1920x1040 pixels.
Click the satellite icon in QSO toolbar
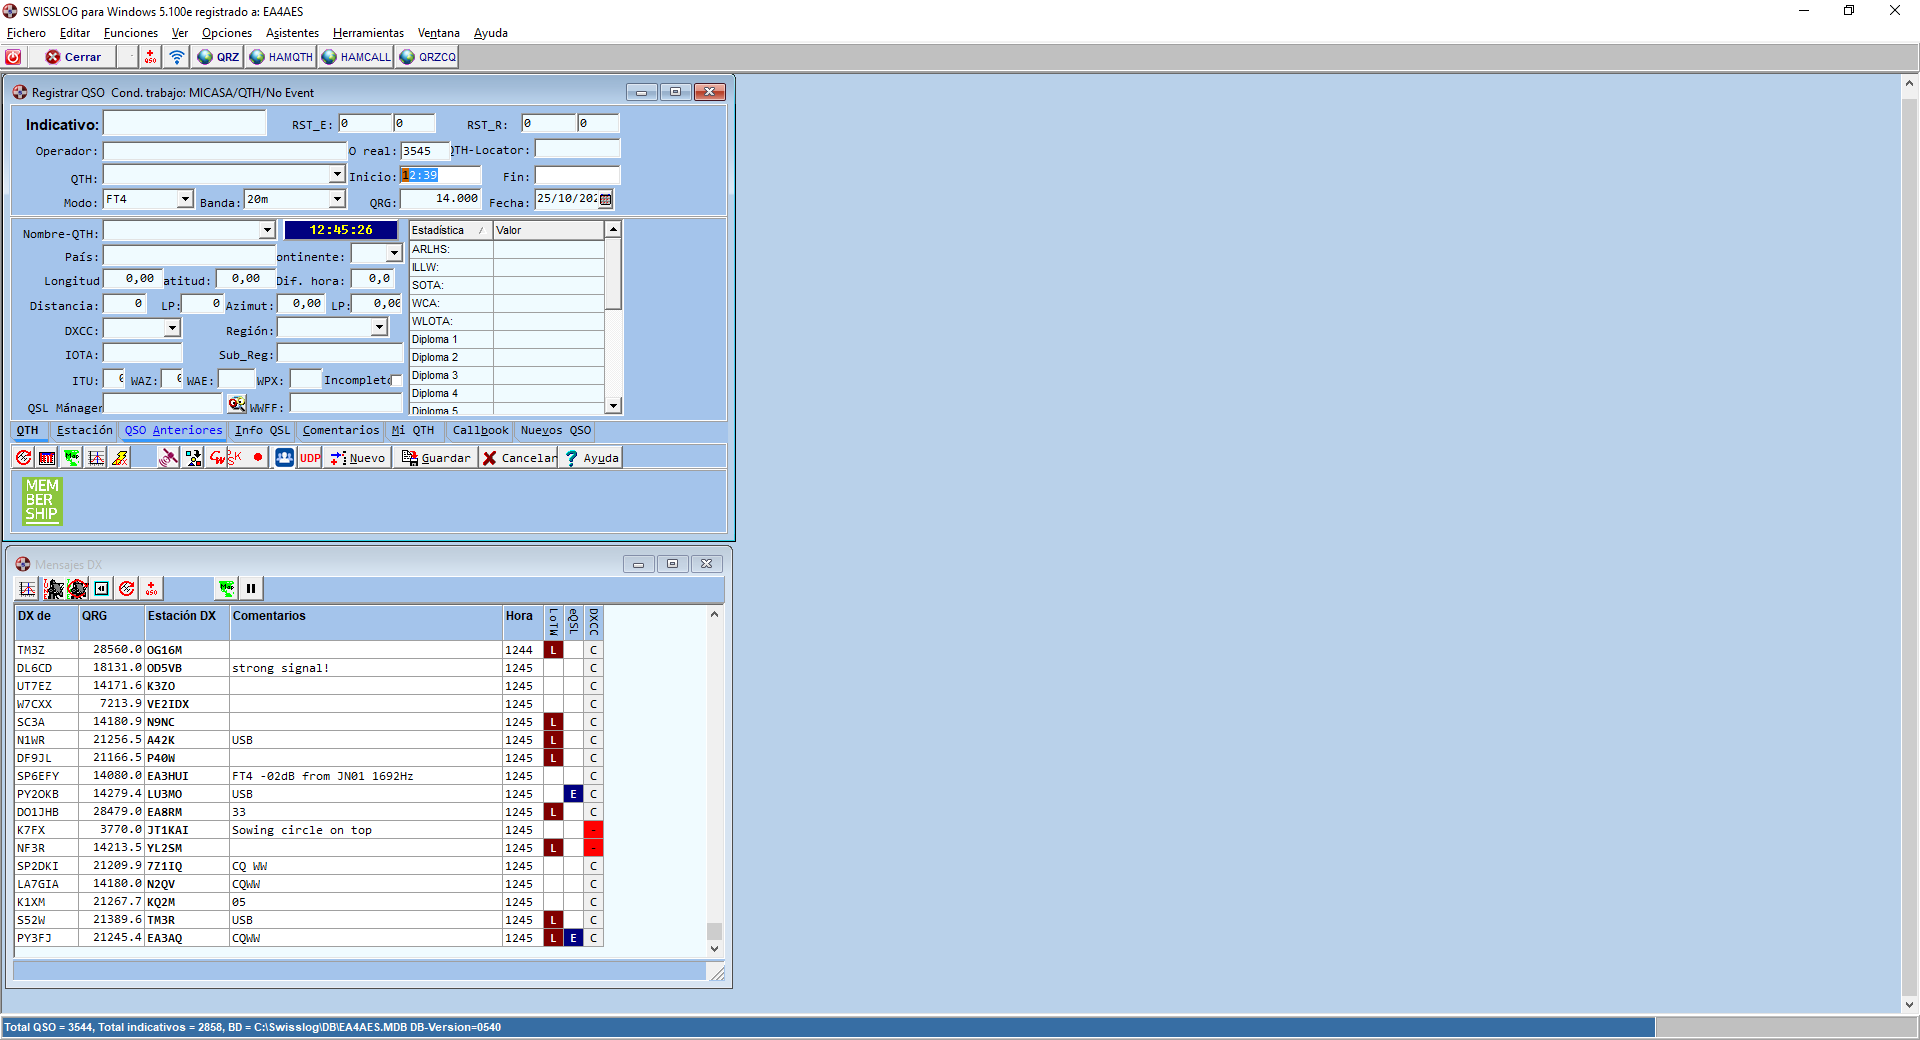pyautogui.click(x=169, y=458)
